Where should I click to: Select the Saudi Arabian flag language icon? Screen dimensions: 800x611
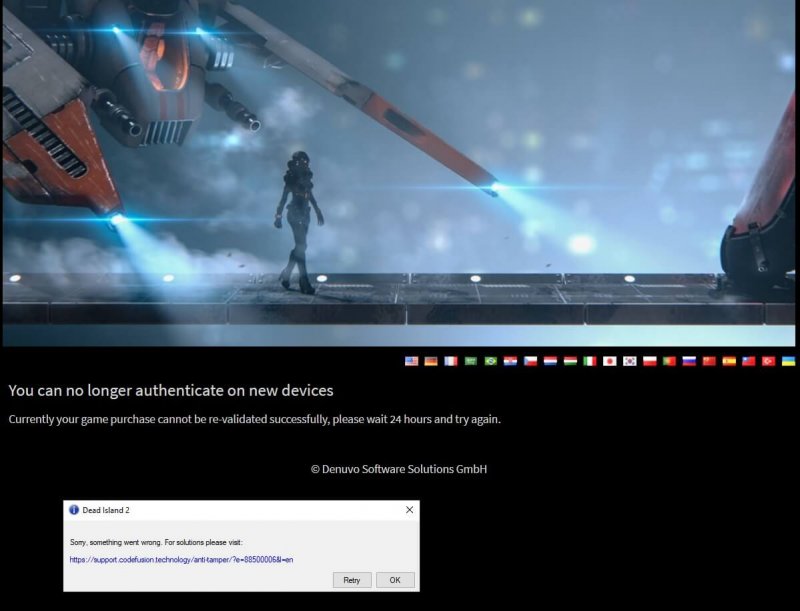pos(469,362)
